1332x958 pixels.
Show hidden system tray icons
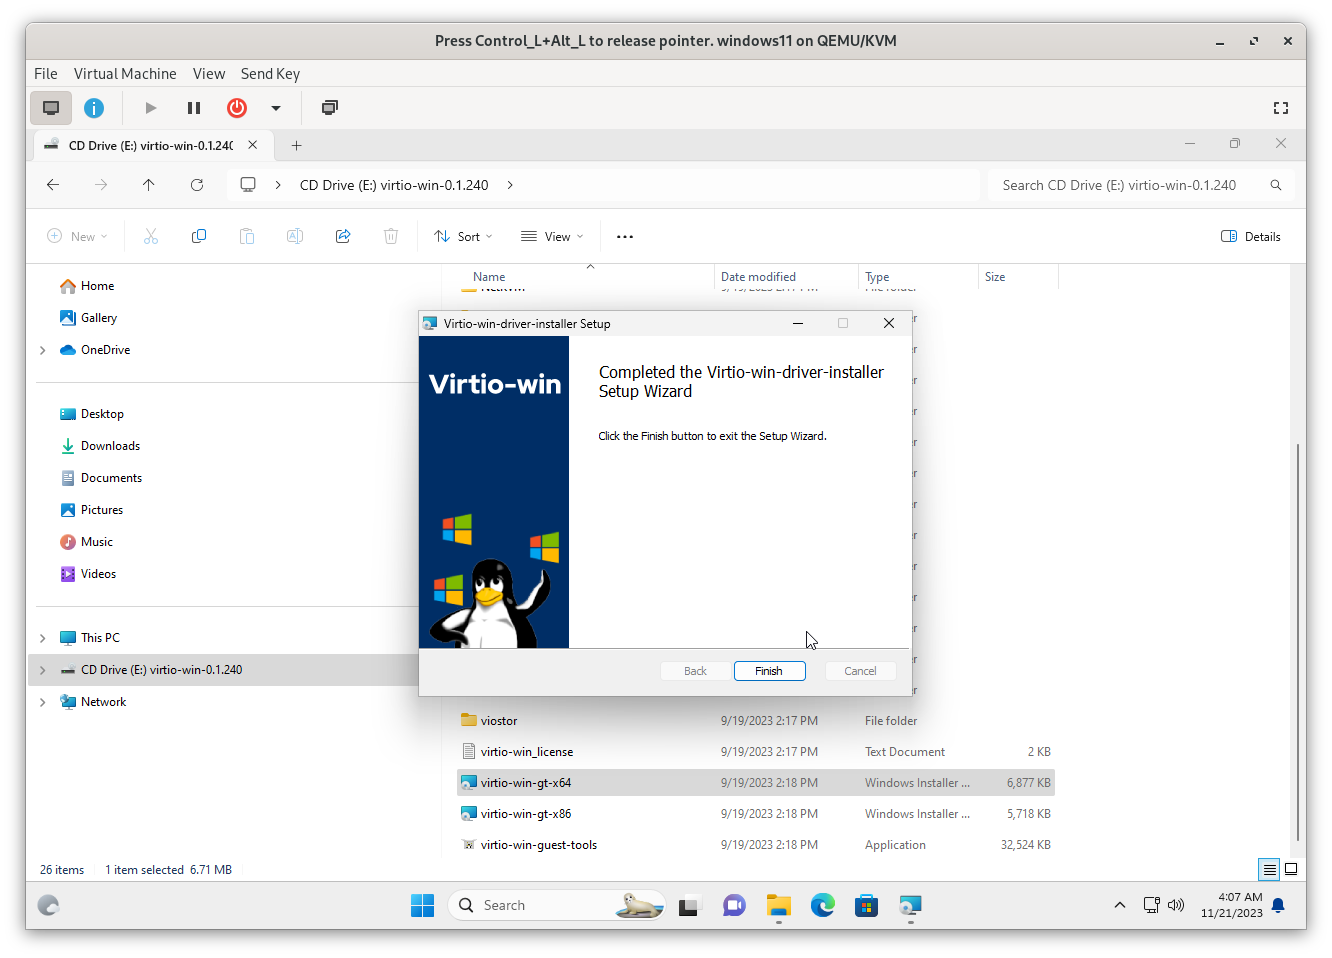[x=1120, y=905]
